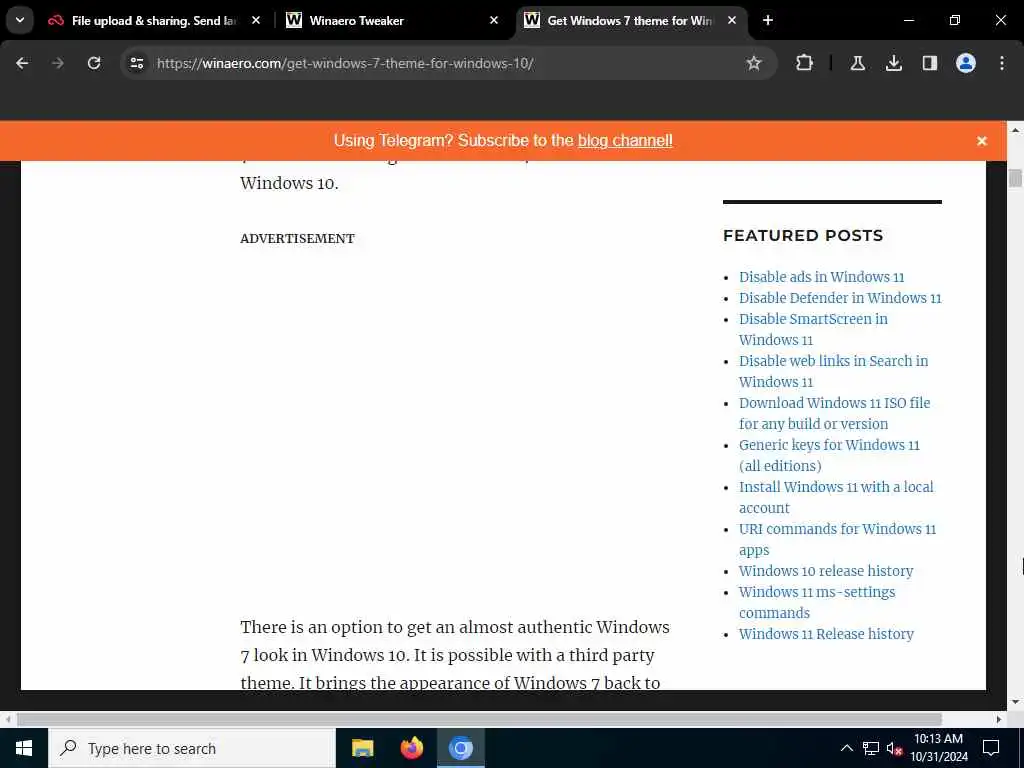This screenshot has width=1024, height=768.
Task: Close the File upload & sharing tab
Action: click(256, 20)
